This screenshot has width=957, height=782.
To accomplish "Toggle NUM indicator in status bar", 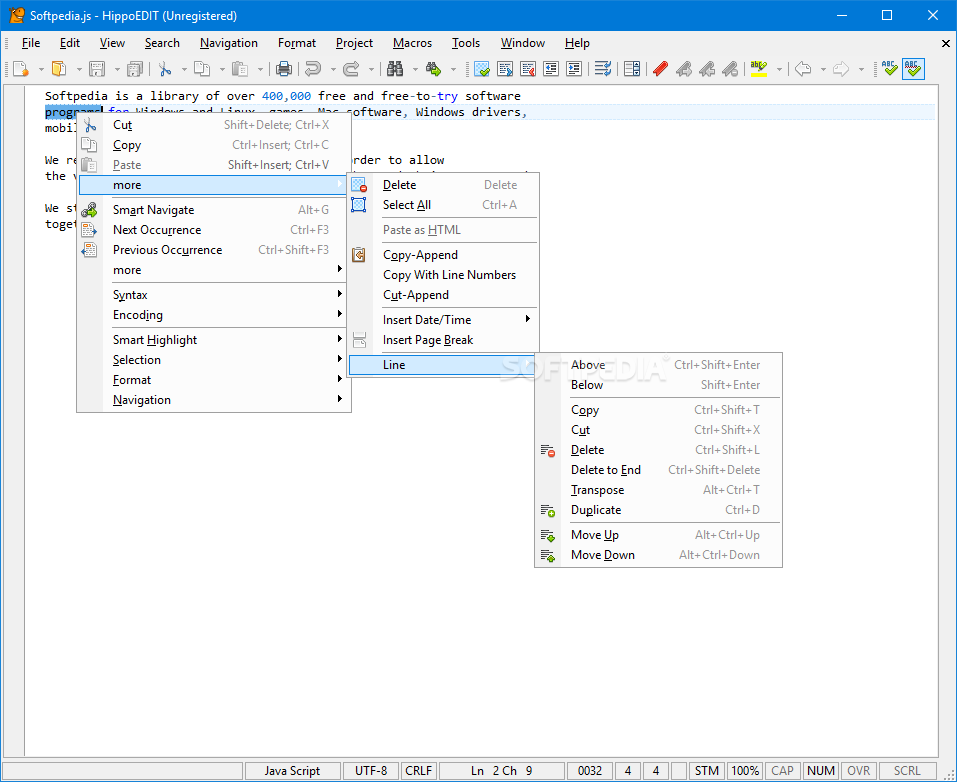I will 820,771.
